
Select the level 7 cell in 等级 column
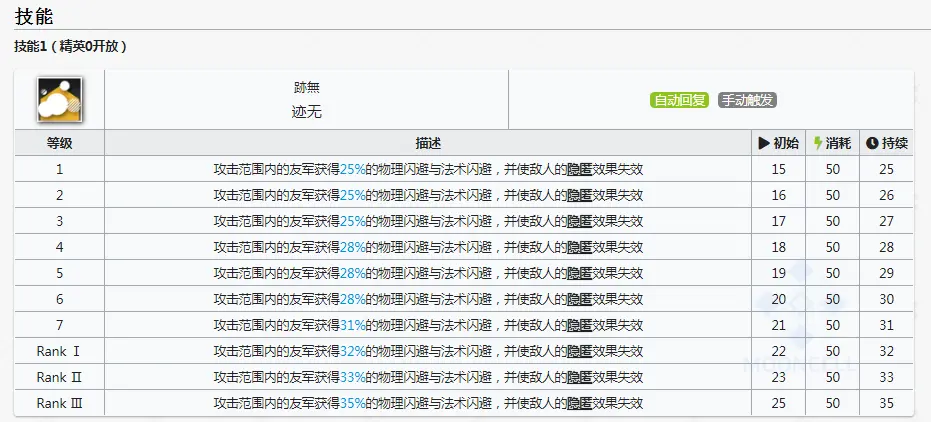tap(59, 325)
